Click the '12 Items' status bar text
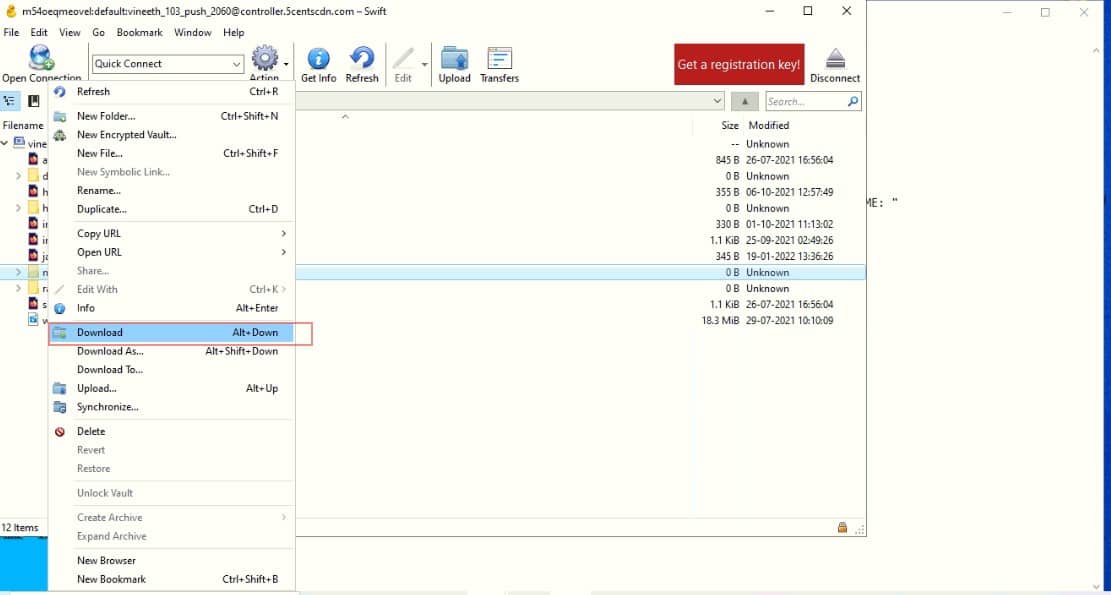Viewport: 1111px width, 595px height. click(x=20, y=528)
